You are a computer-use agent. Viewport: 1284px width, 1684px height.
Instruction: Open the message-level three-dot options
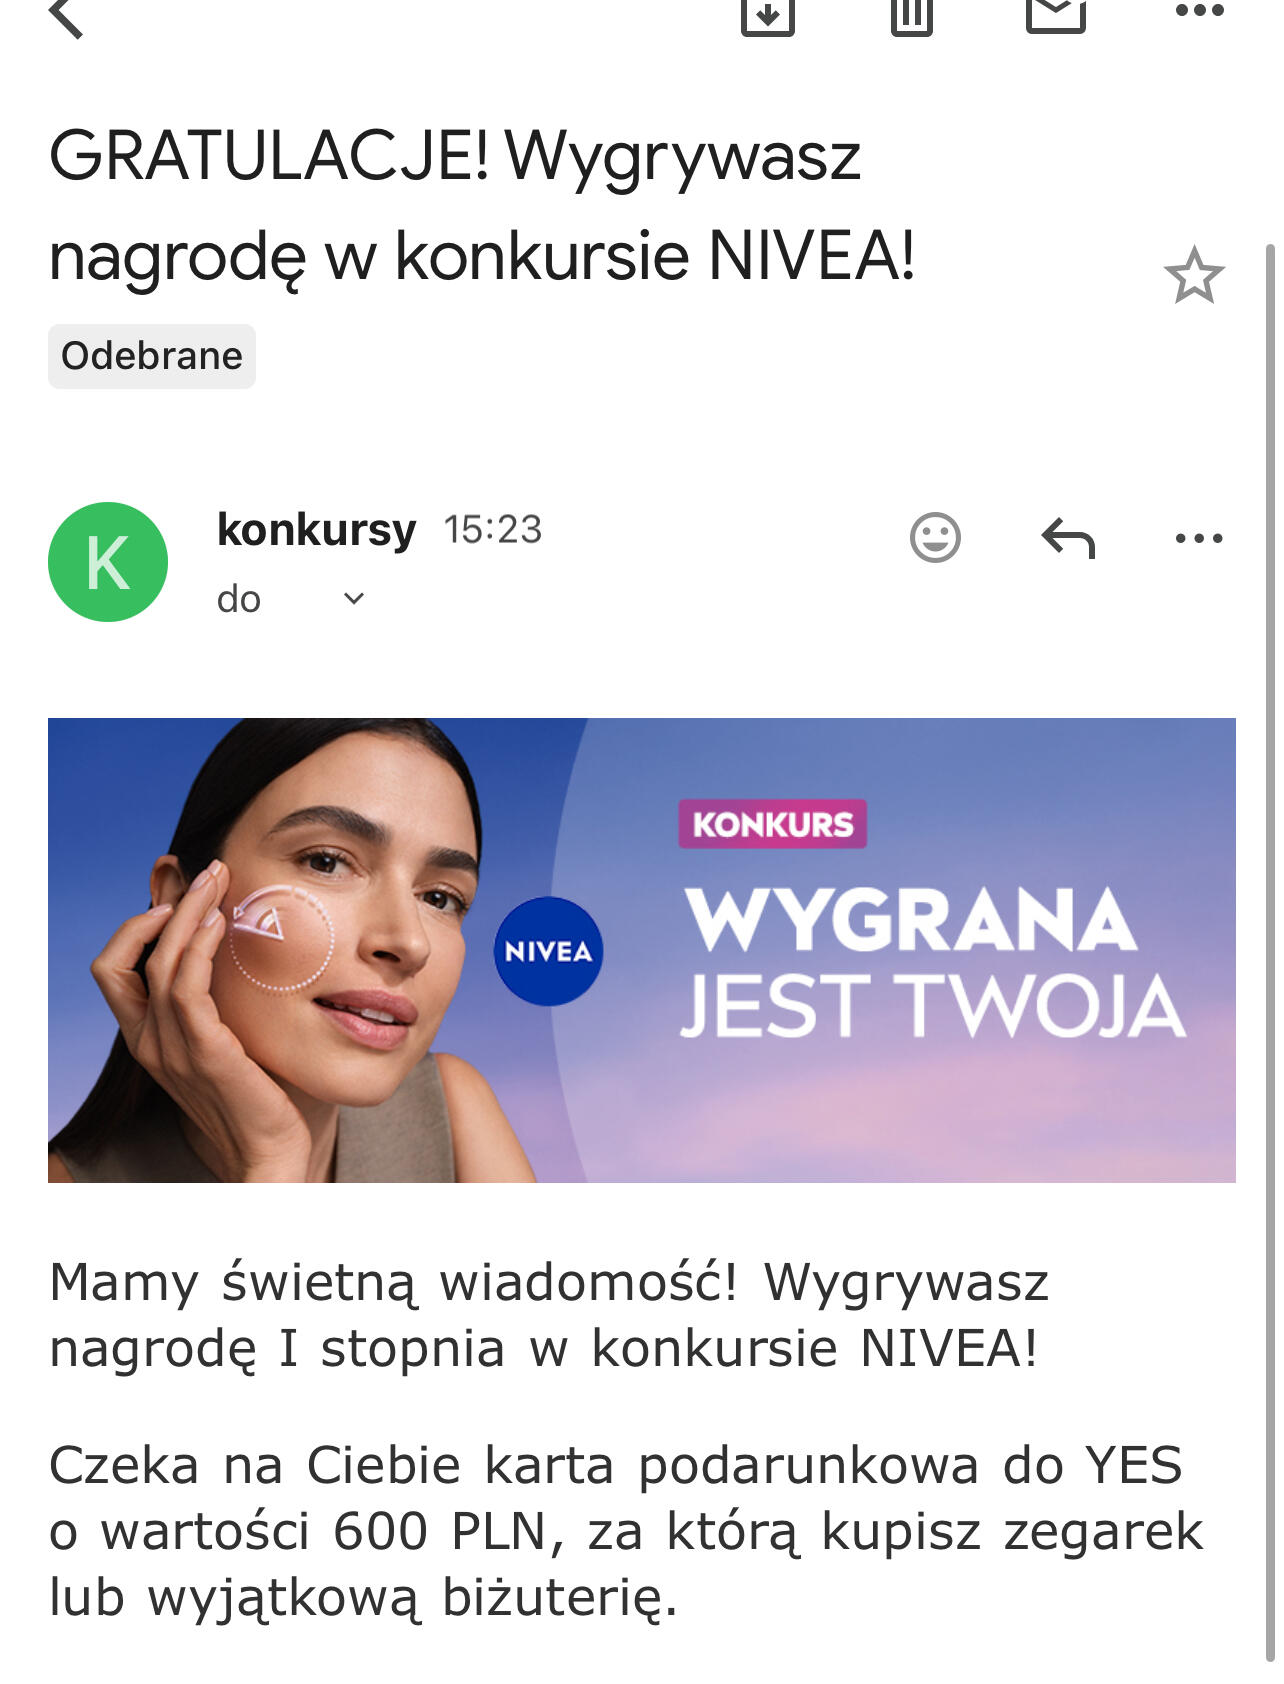(1199, 538)
